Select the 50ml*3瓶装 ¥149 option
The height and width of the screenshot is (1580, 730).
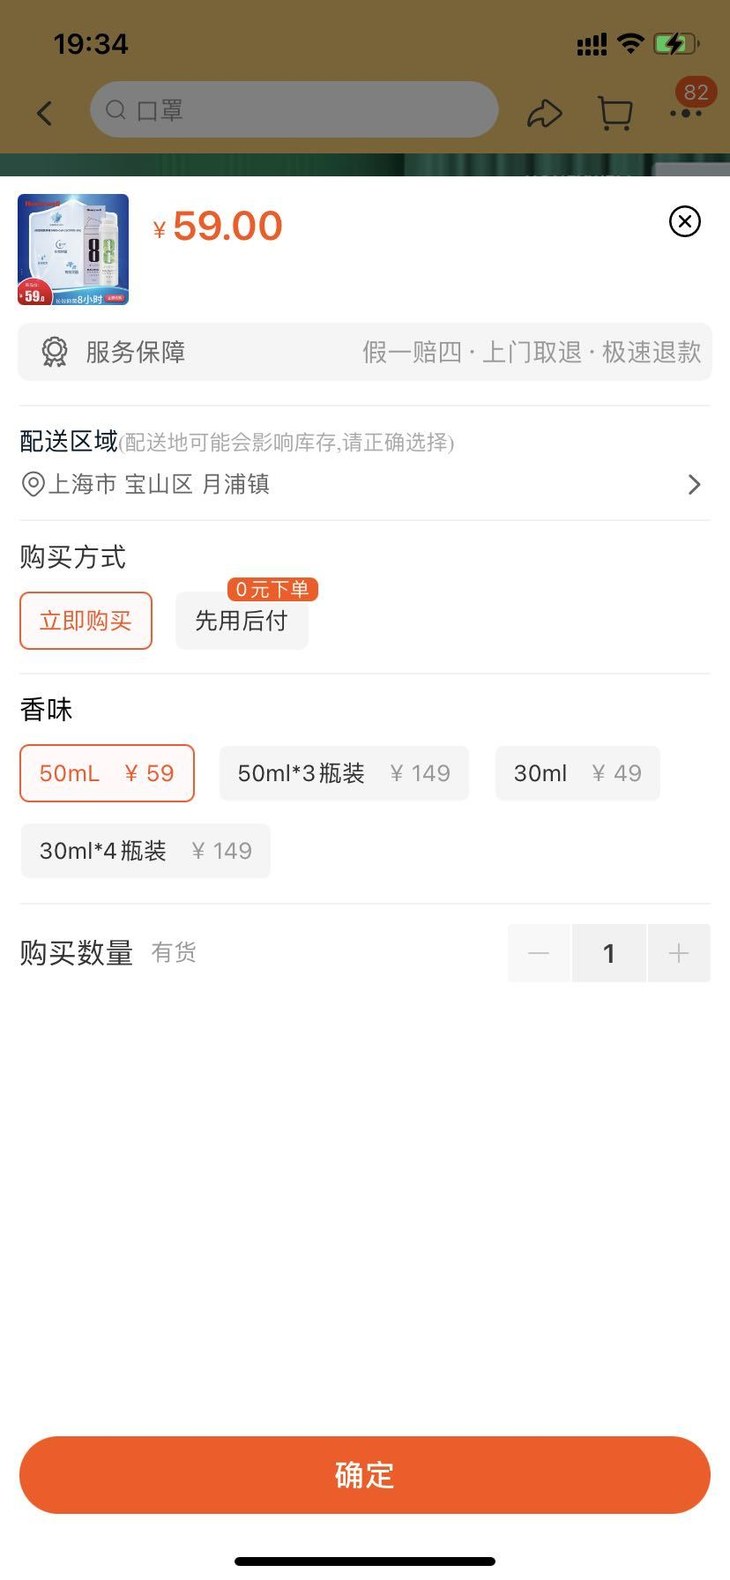pos(344,773)
